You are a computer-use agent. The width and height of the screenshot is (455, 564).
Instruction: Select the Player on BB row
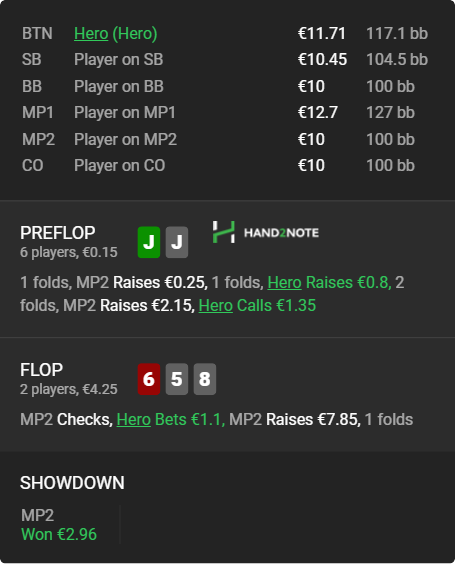coord(225,86)
